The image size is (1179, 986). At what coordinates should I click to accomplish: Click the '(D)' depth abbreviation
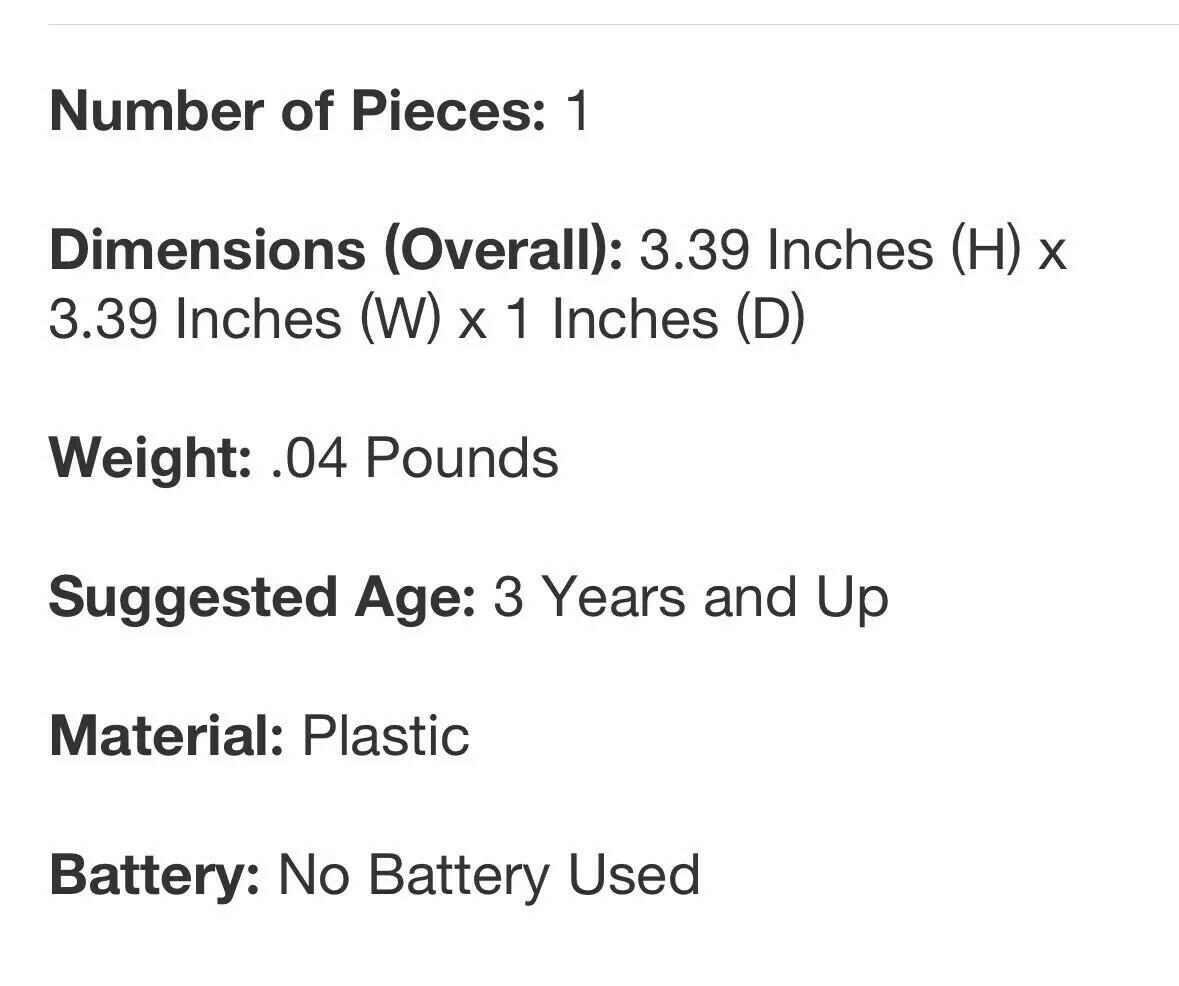770,320
